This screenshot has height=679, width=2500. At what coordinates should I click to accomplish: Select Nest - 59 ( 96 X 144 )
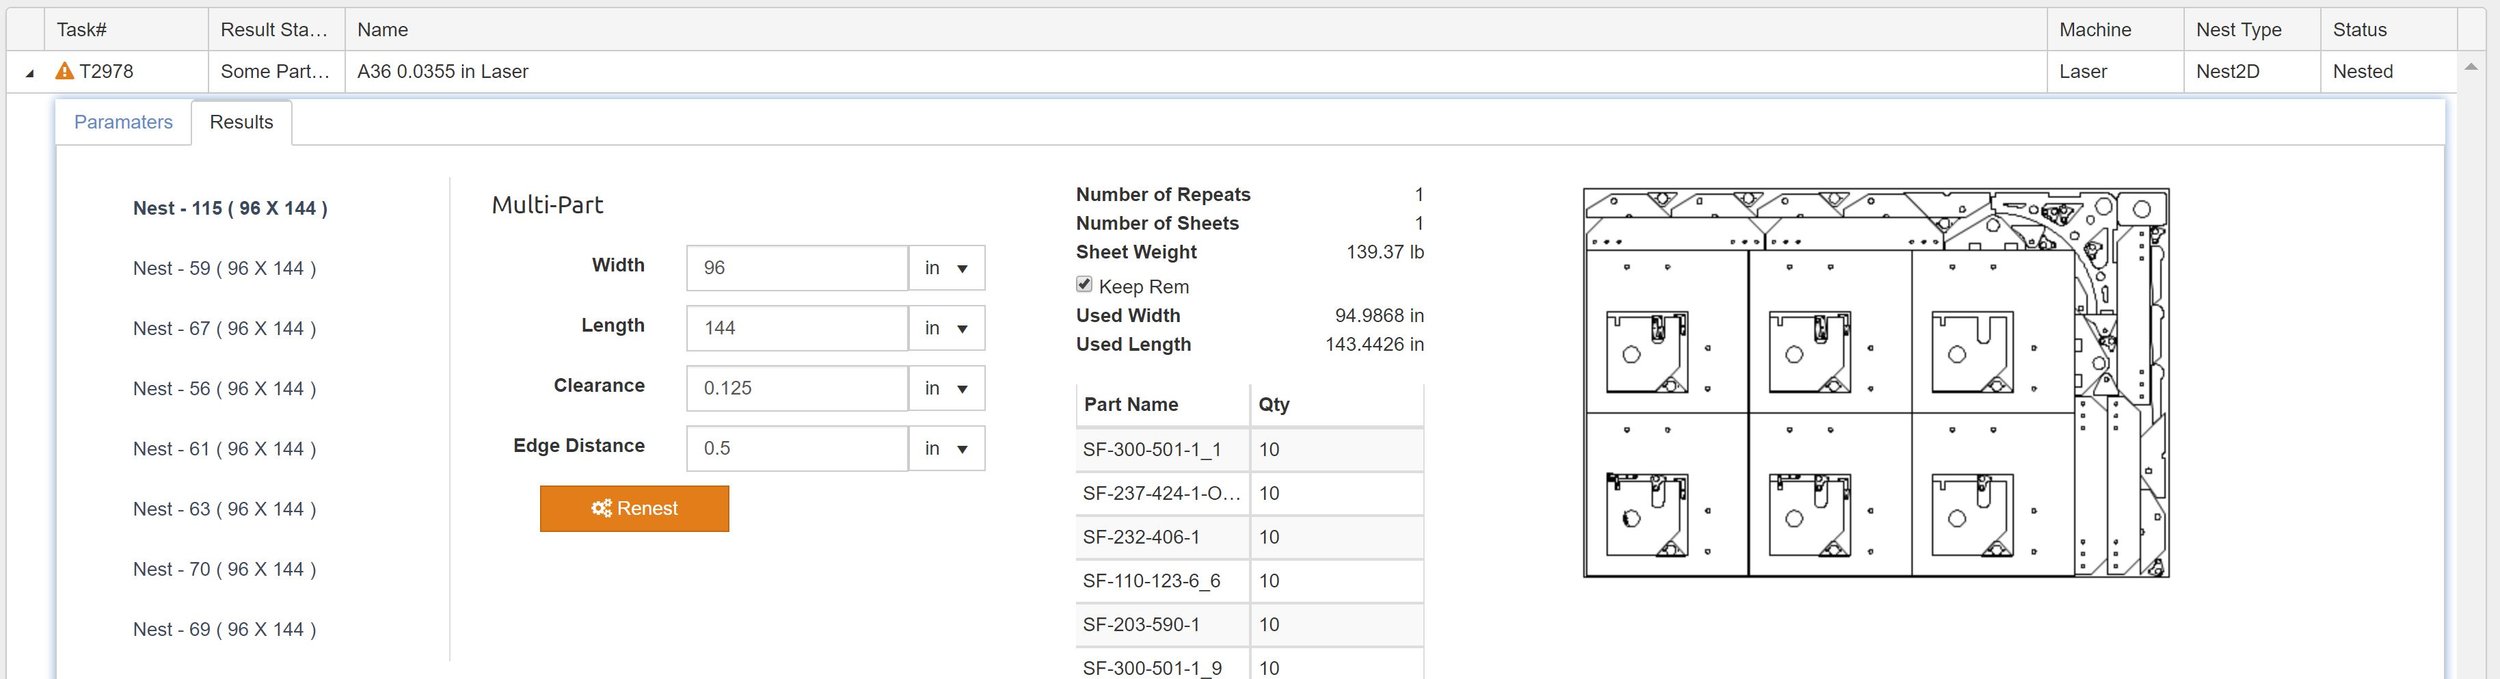[224, 268]
